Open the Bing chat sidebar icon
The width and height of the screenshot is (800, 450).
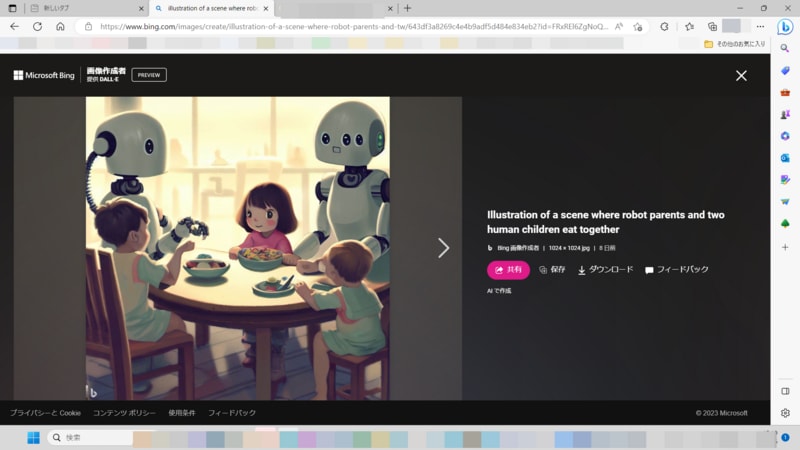(x=785, y=27)
